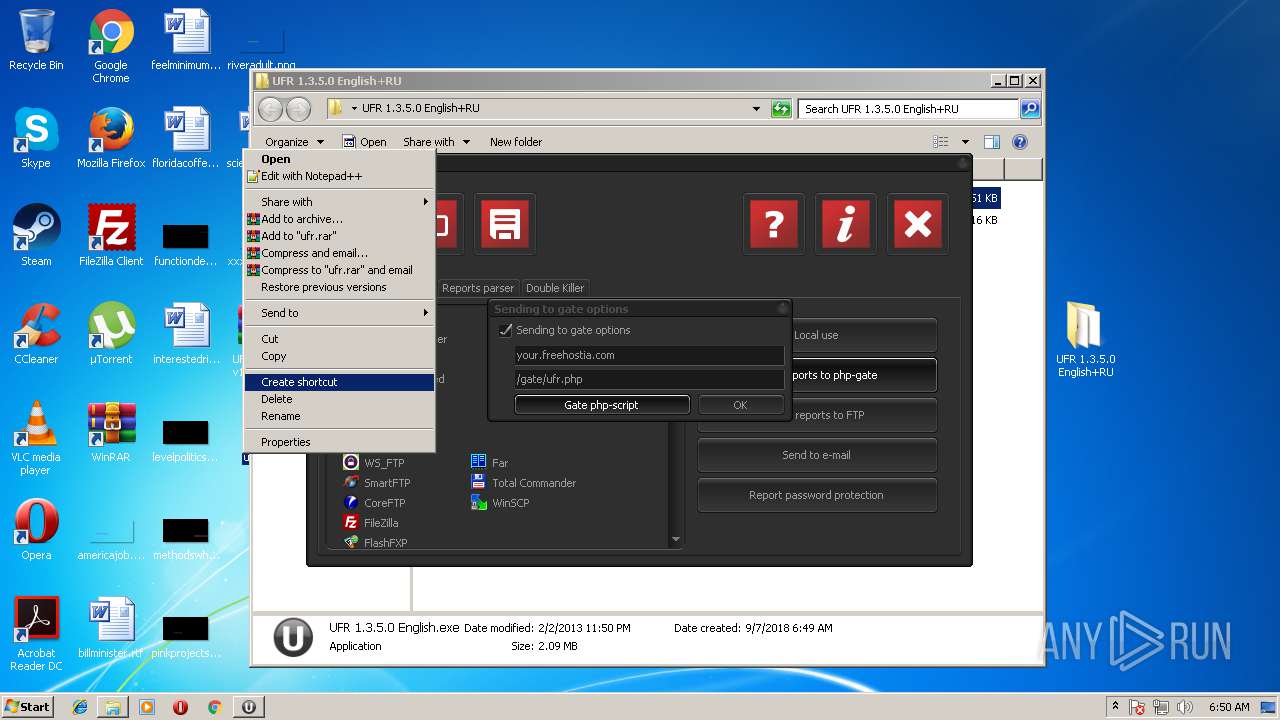
Task: Show hidden system tray icons arrow
Action: click(1115, 706)
